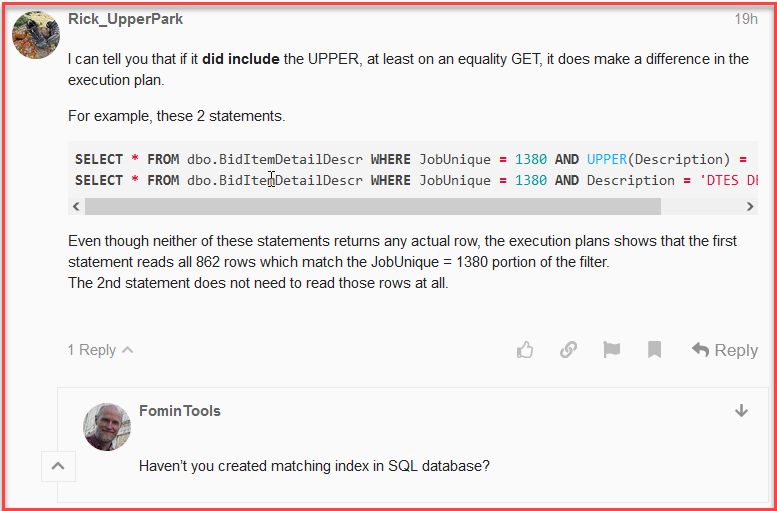Bookmark Rick_UpperPark's post
This screenshot has width=777, height=511.
(654, 350)
